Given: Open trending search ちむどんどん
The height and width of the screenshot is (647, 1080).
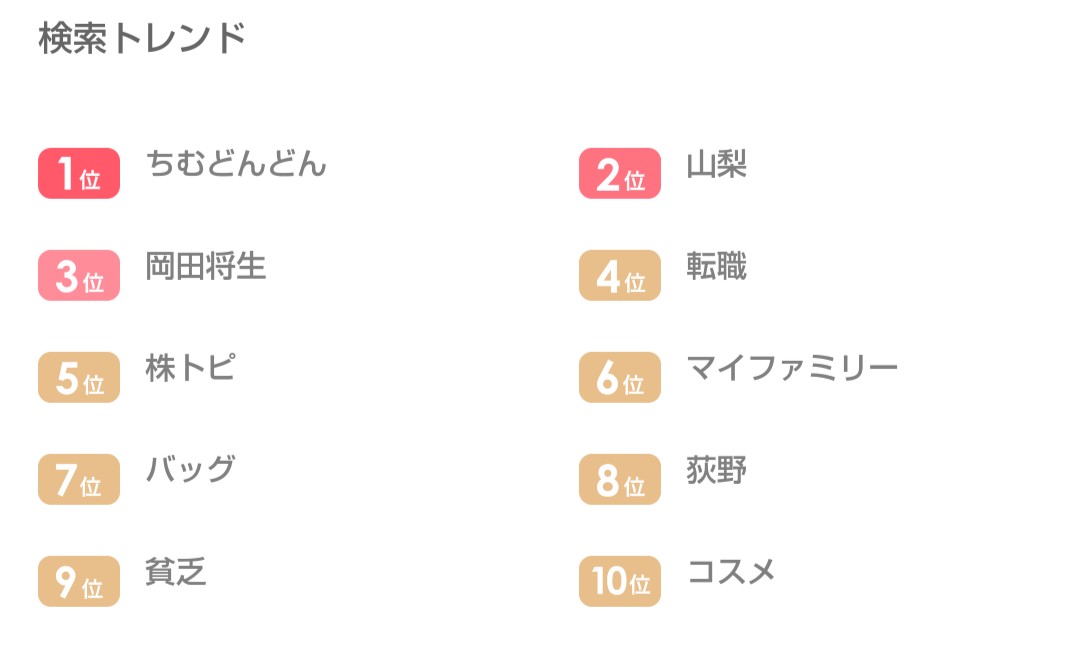Looking at the screenshot, I should (x=236, y=164).
